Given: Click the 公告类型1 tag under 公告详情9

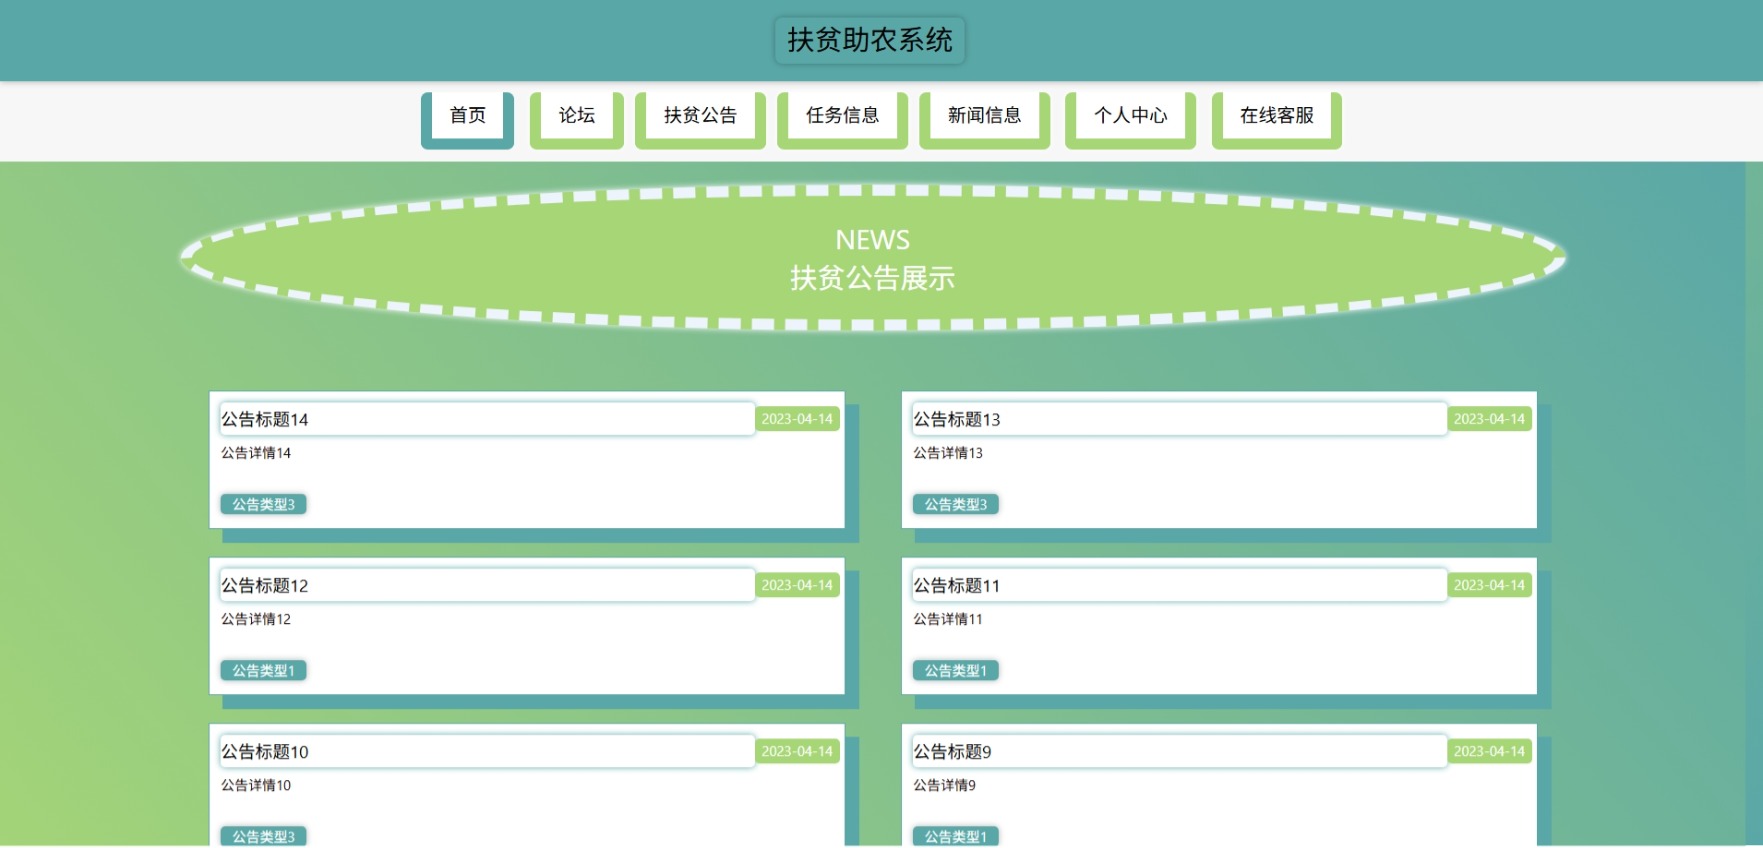Looking at the screenshot, I should [x=956, y=836].
